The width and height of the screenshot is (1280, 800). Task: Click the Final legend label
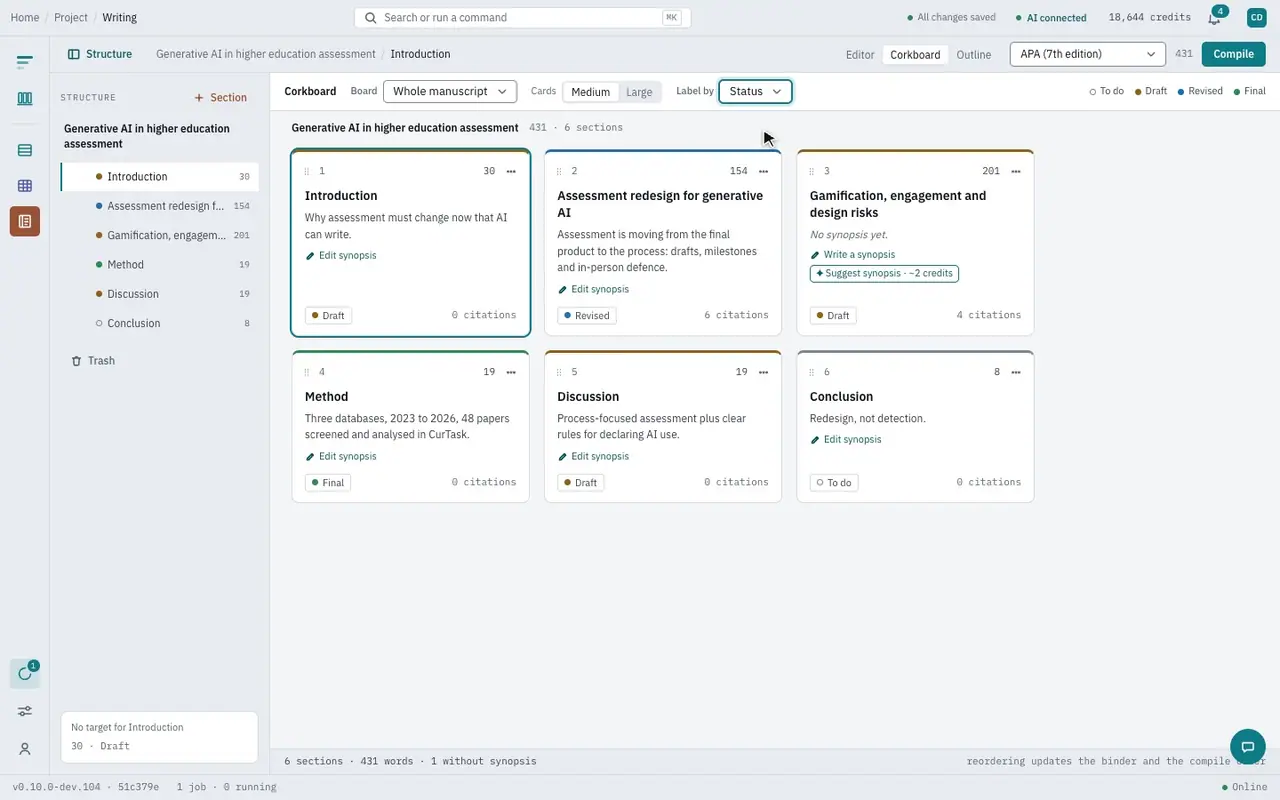(1249, 91)
